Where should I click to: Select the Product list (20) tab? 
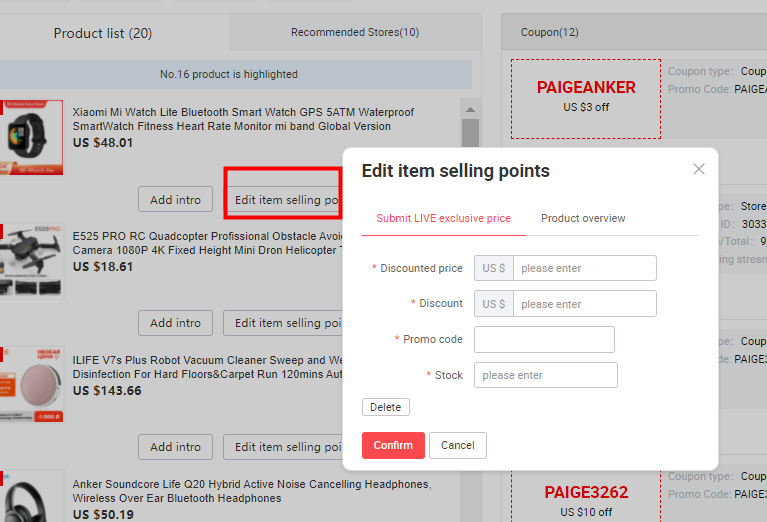tap(103, 33)
